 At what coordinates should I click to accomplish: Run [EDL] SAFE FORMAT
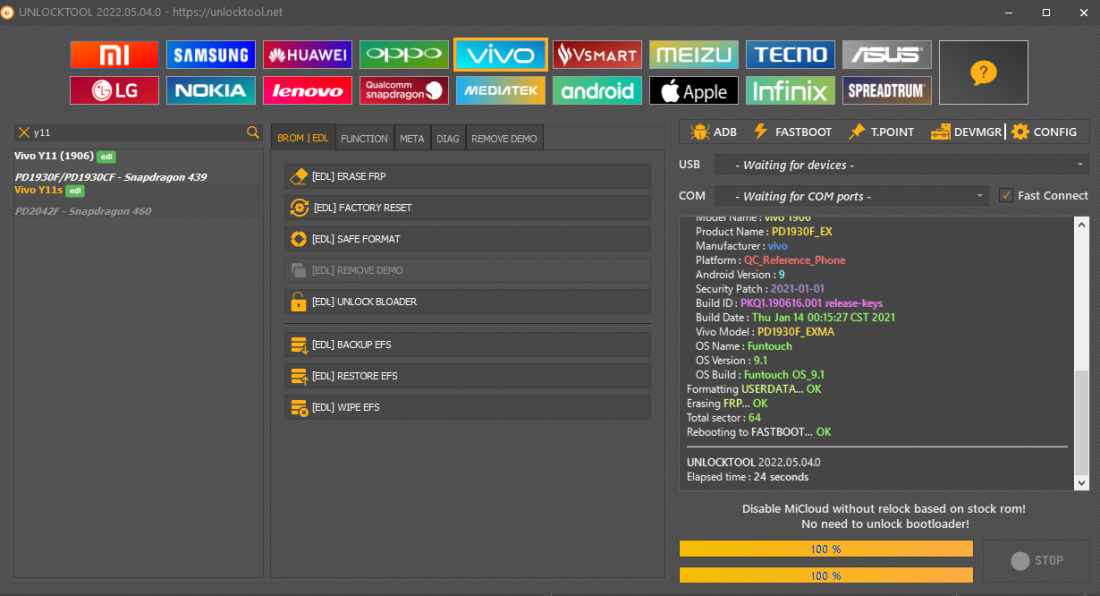pyautogui.click(x=467, y=239)
